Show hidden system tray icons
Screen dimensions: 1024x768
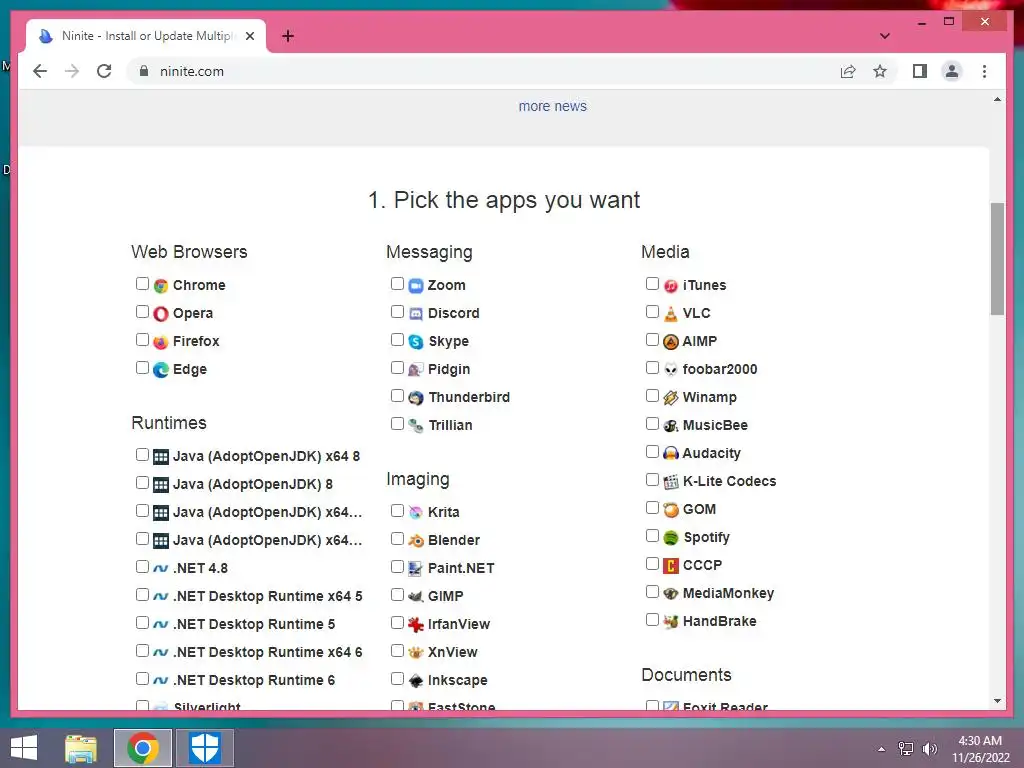tap(882, 749)
